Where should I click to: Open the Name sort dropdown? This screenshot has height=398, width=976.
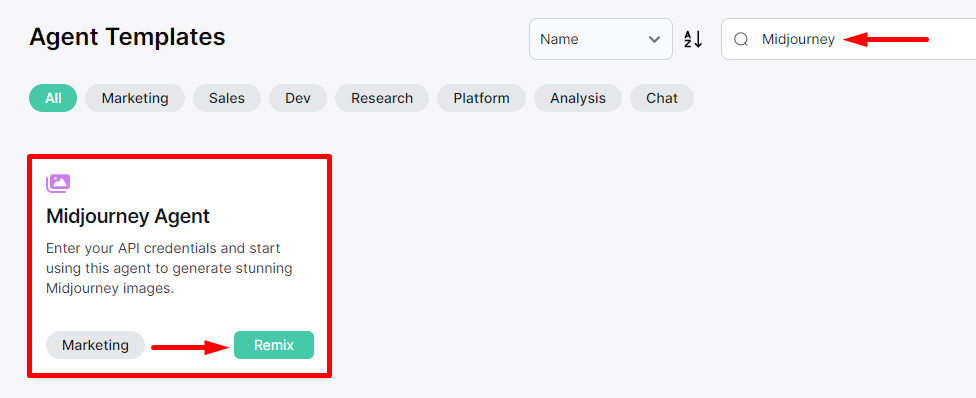click(601, 39)
